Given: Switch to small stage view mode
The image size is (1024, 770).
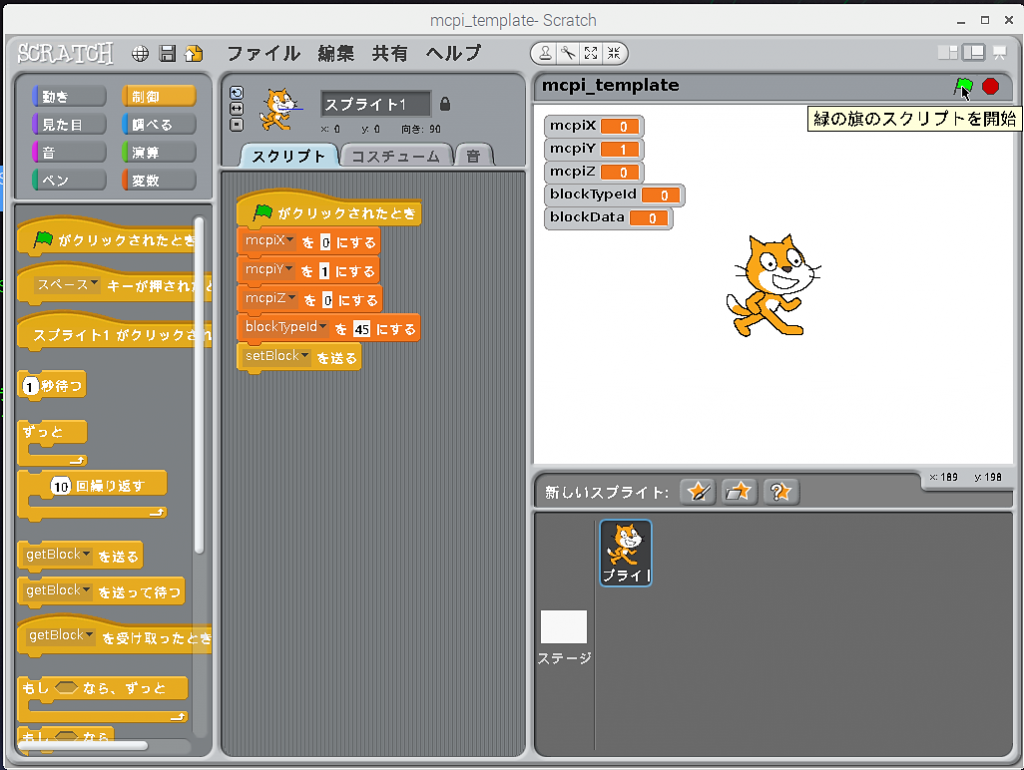Looking at the screenshot, I should coord(947,53).
